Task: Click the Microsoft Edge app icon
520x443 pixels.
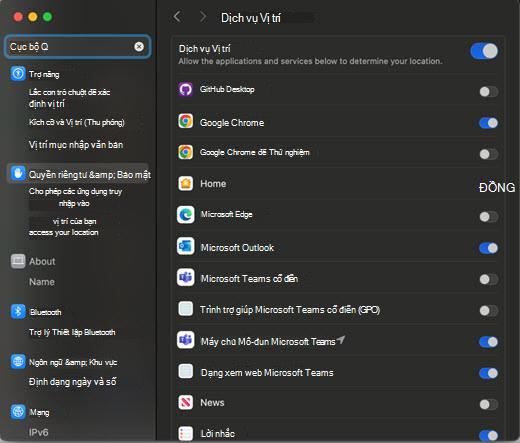Action: (186, 215)
